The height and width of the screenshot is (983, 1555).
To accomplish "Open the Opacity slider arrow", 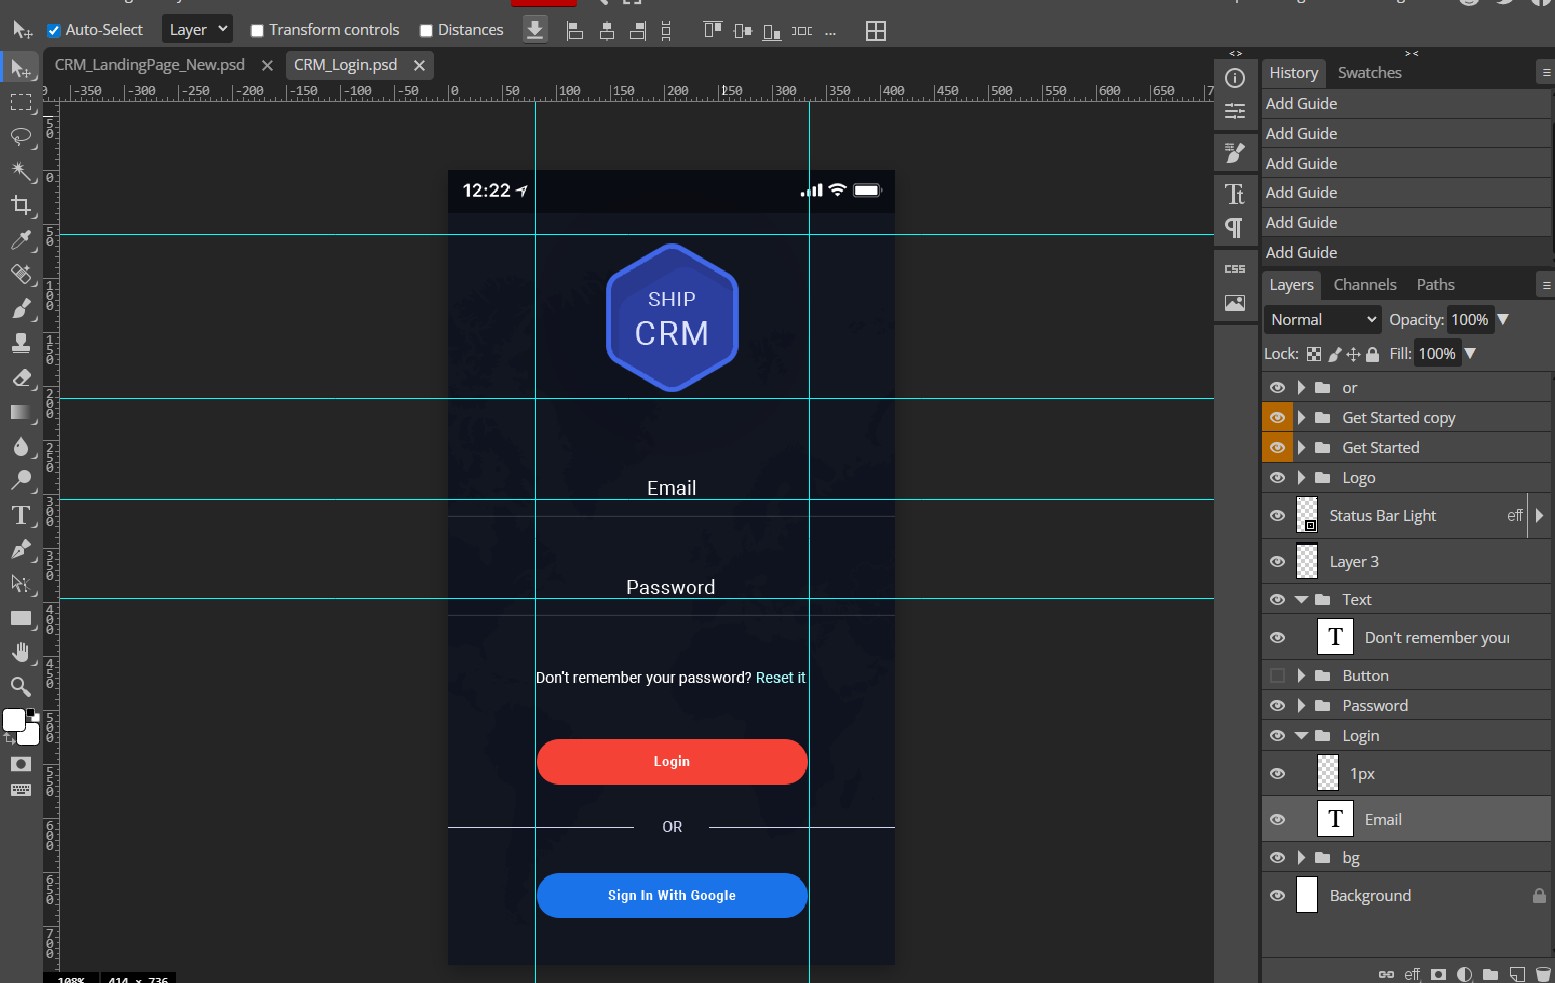I will pos(1503,320).
